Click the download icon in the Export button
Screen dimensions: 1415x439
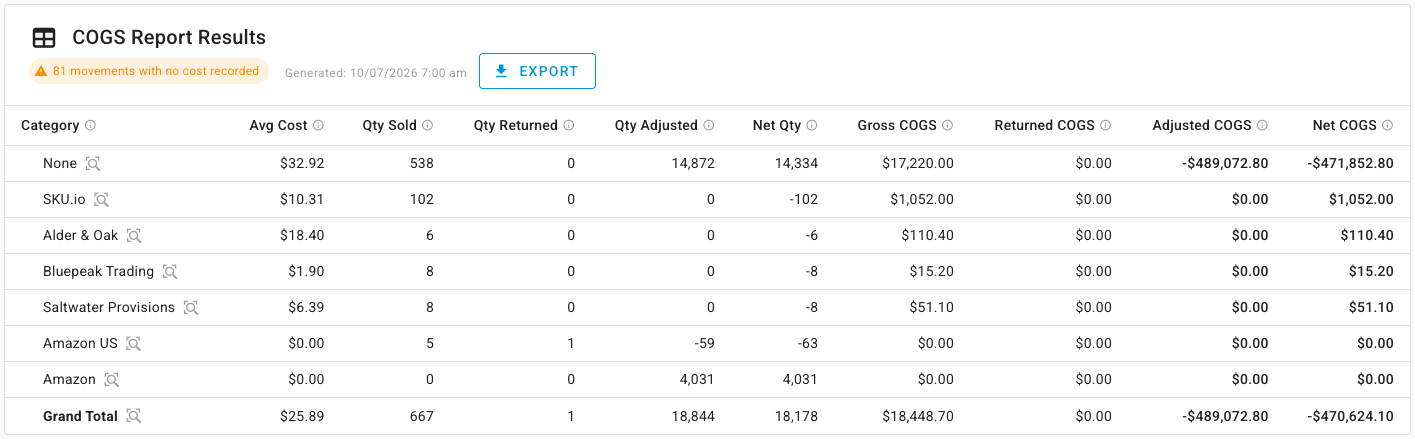pos(501,71)
